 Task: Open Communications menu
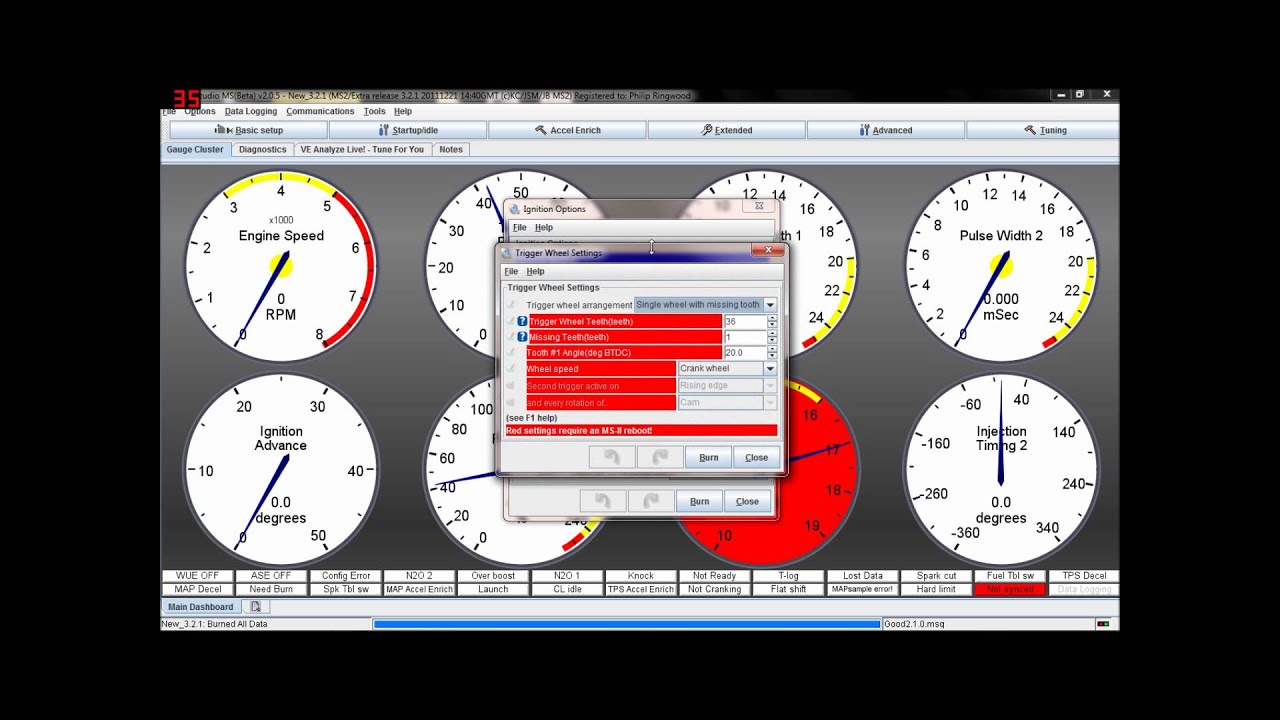pos(320,111)
